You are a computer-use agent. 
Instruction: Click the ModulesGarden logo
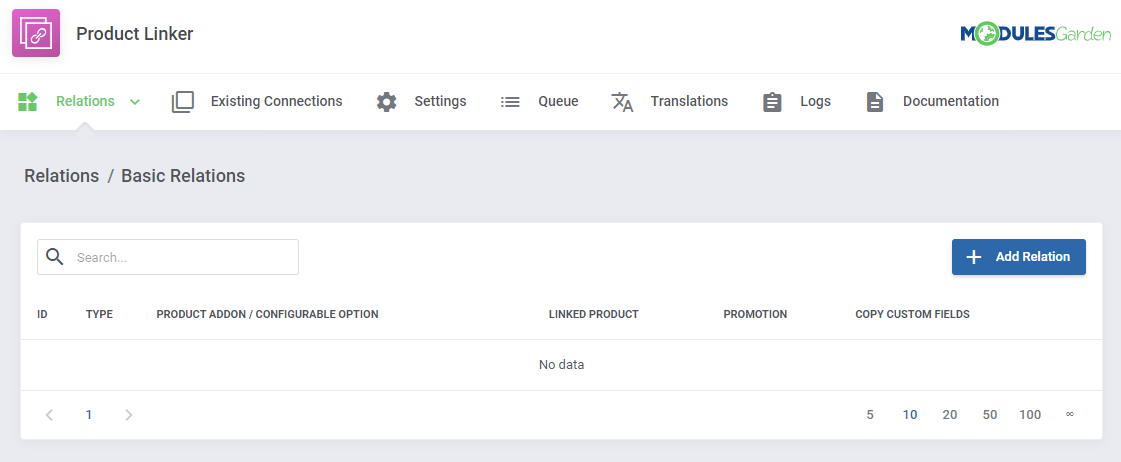(1035, 33)
